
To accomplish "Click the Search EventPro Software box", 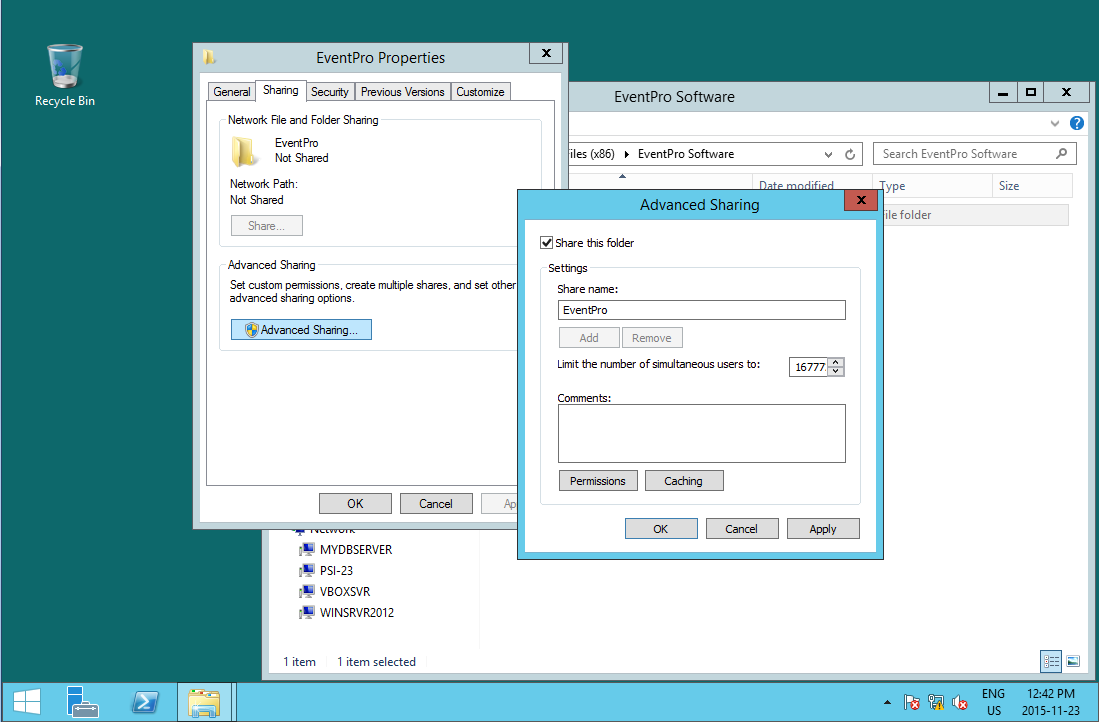I will click(x=974, y=154).
